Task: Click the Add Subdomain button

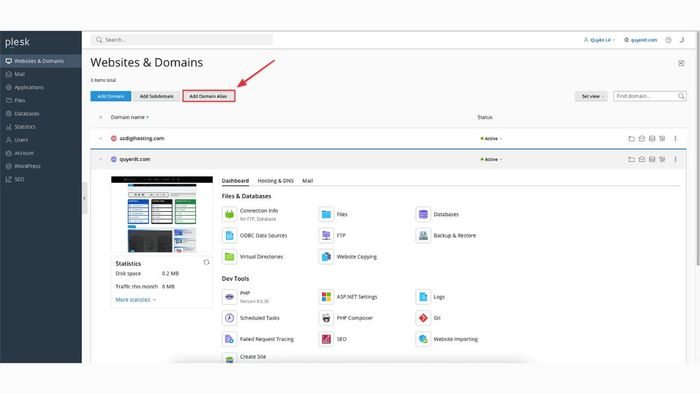Action: (157, 96)
